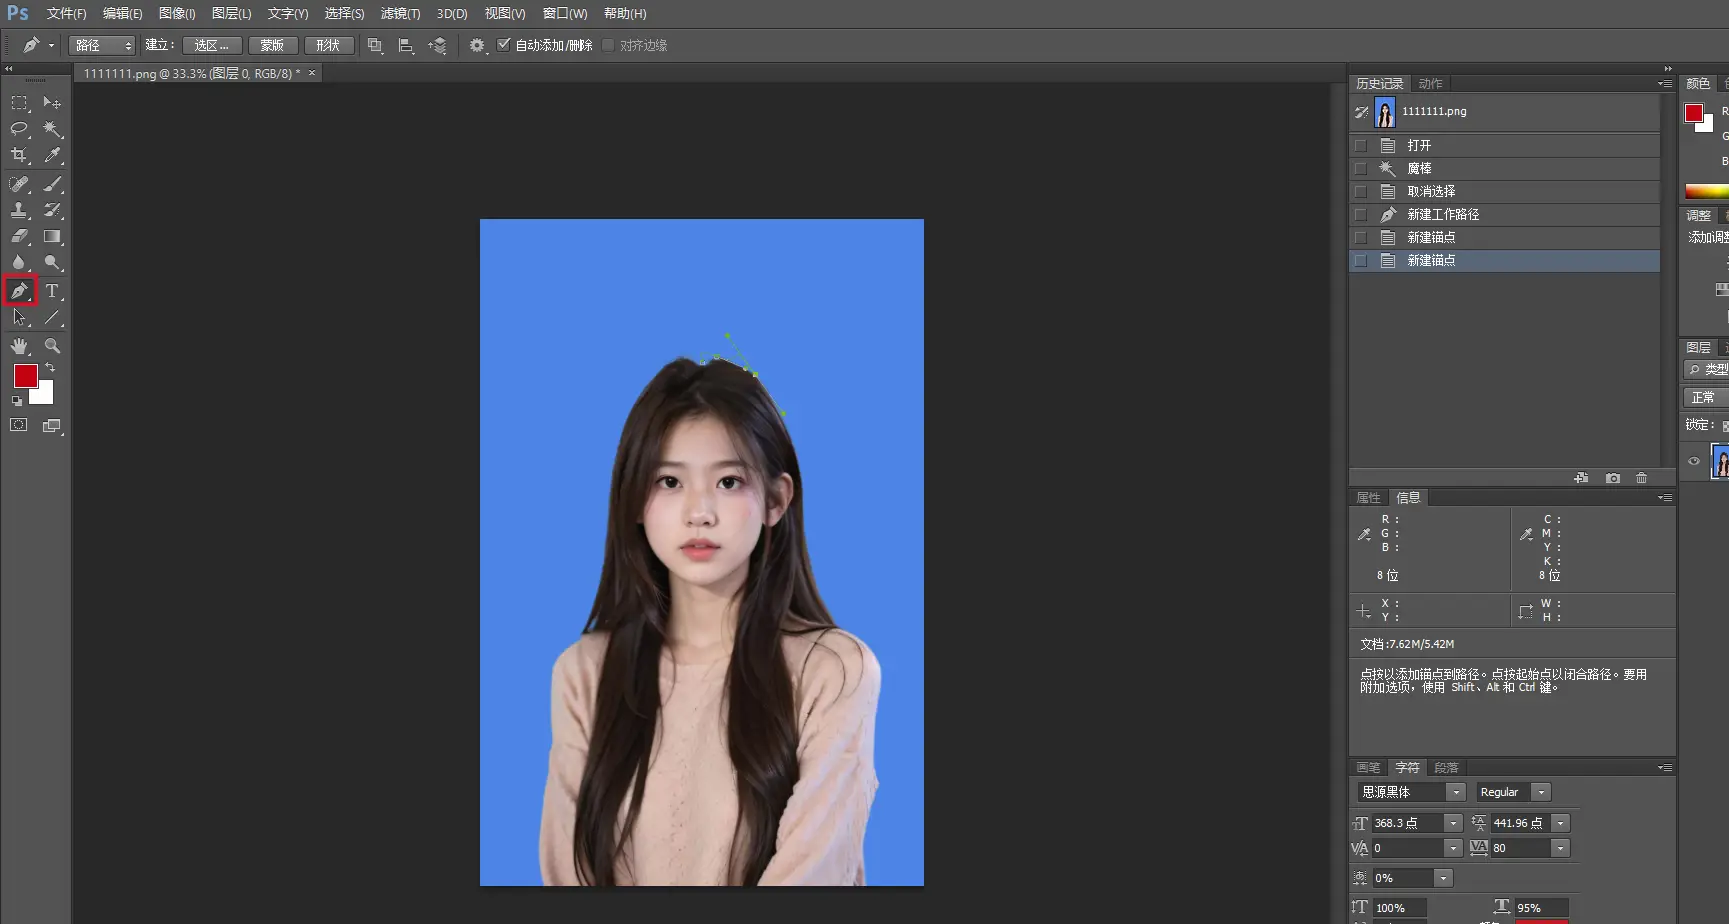Select the Eraser tool
The width and height of the screenshot is (1729, 924).
coord(19,236)
